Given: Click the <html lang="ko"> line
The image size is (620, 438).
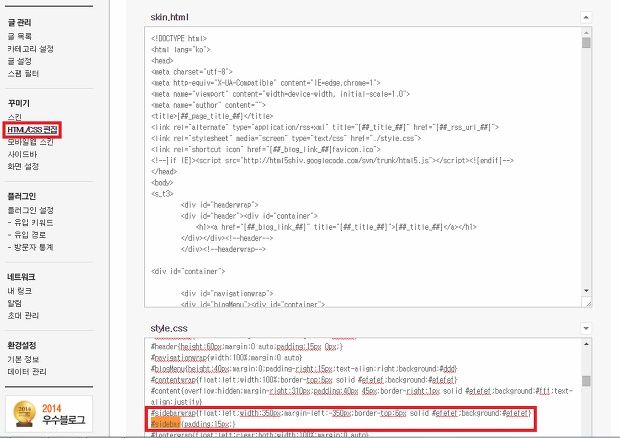Looking at the screenshot, I should 181,49.
